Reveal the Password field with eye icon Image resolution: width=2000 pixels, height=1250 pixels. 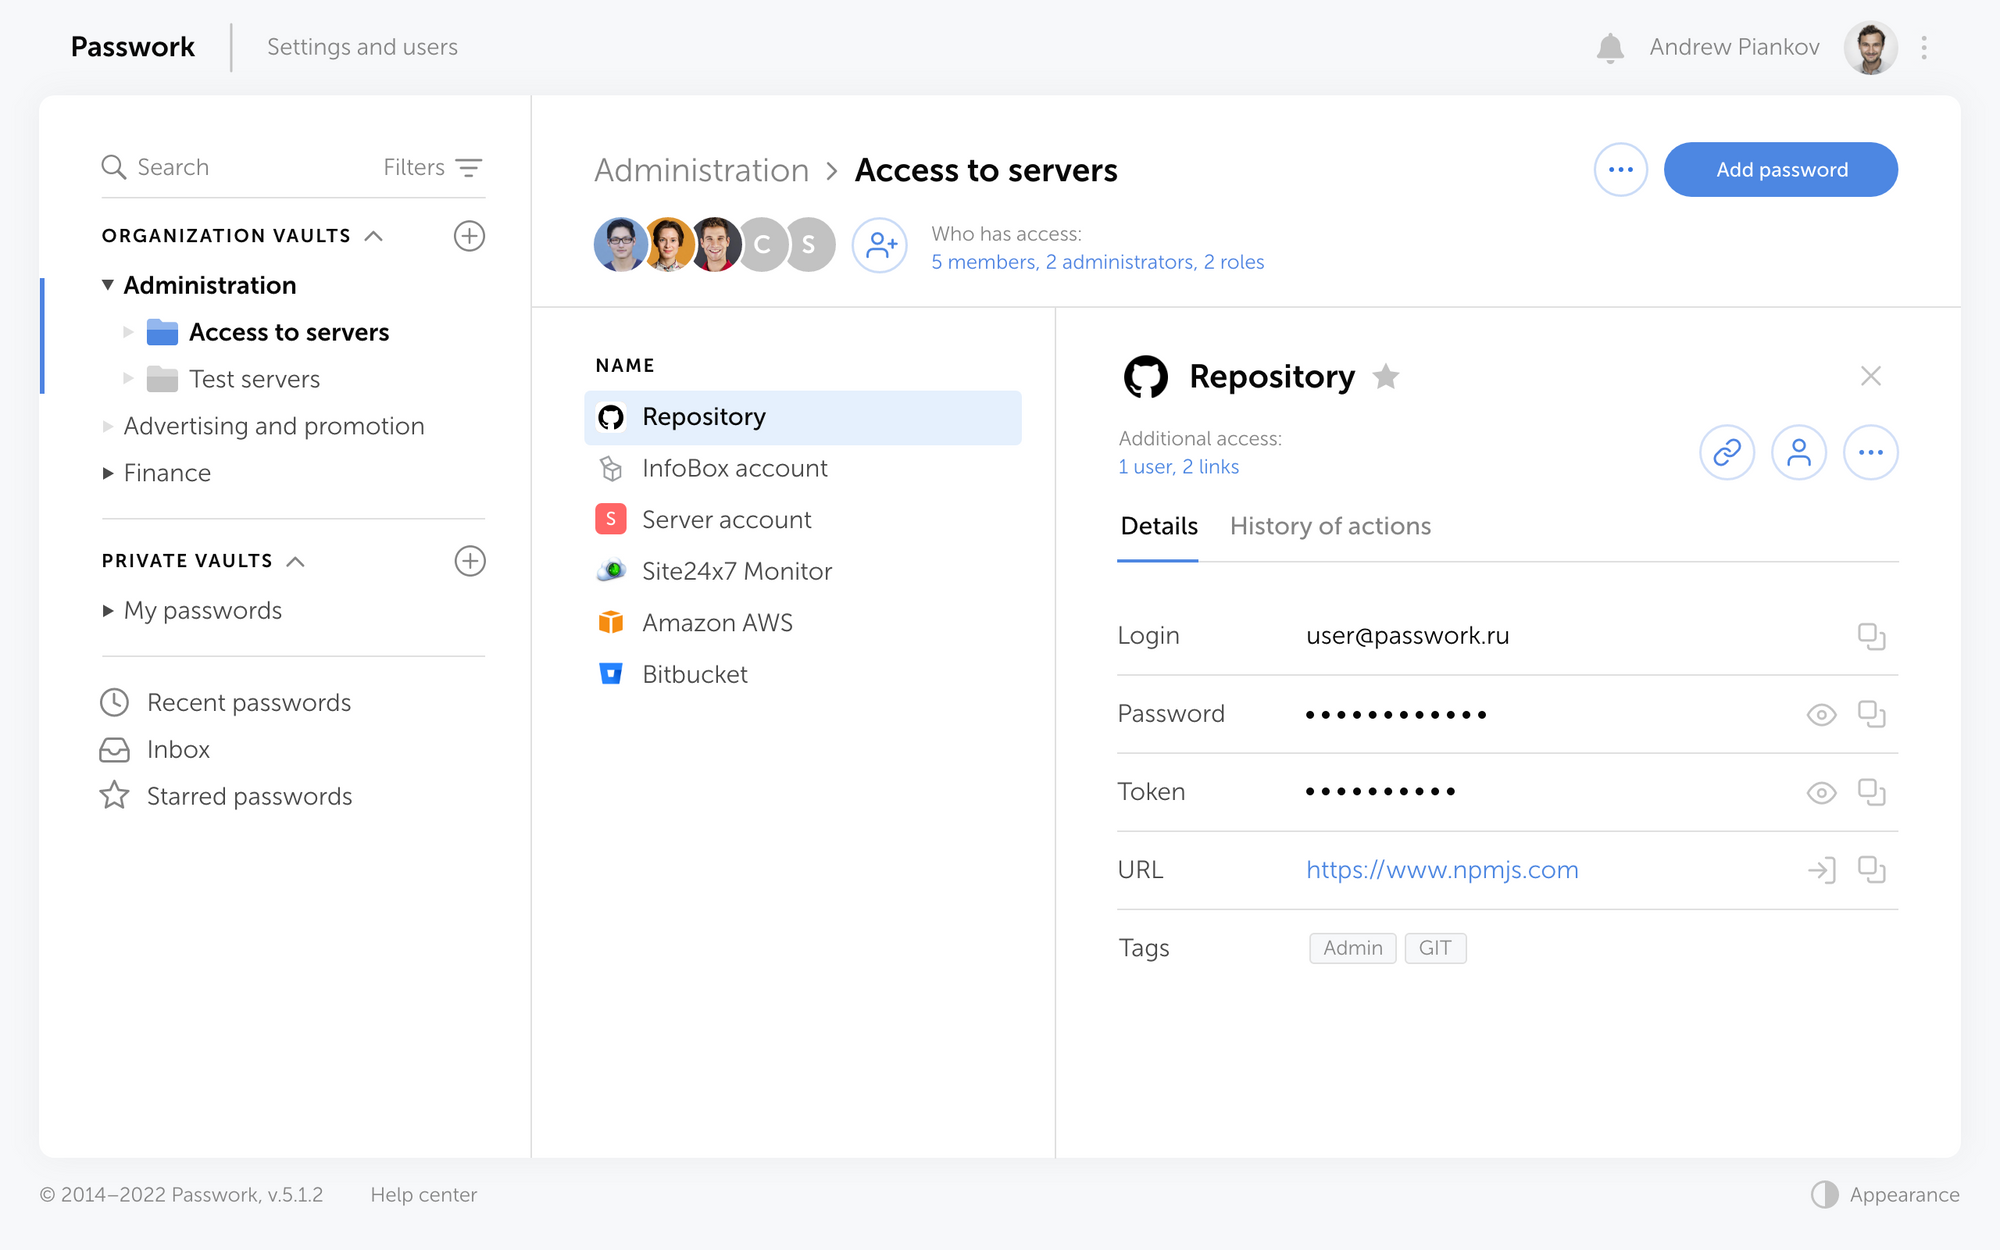click(x=1821, y=714)
